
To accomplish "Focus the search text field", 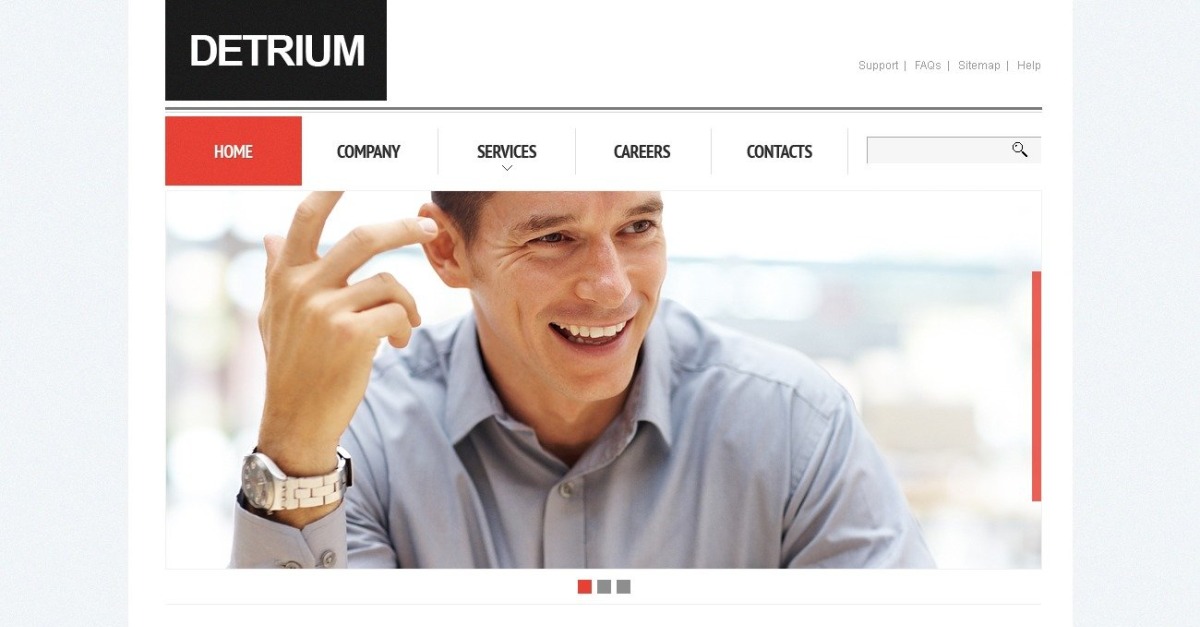I will (x=938, y=150).
